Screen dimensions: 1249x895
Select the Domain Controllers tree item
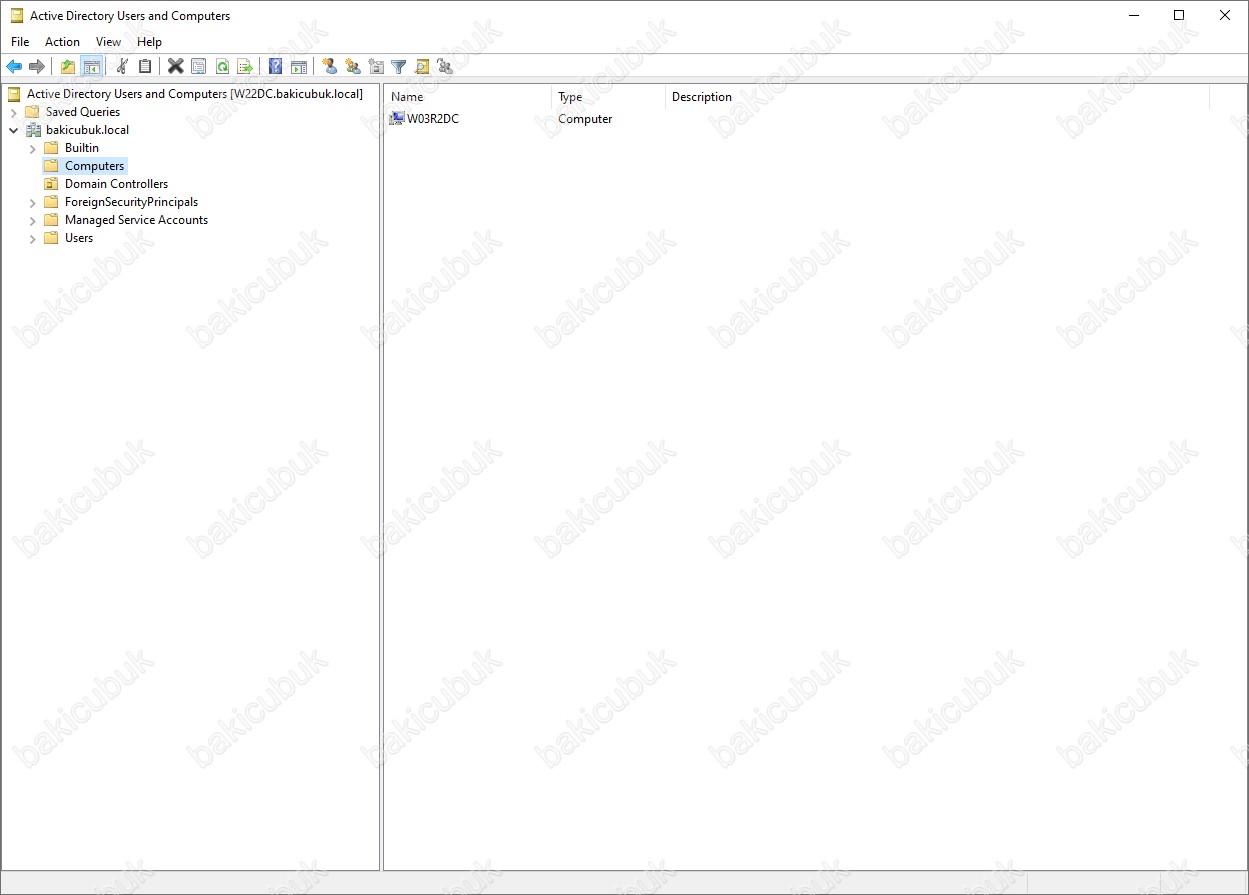(116, 184)
